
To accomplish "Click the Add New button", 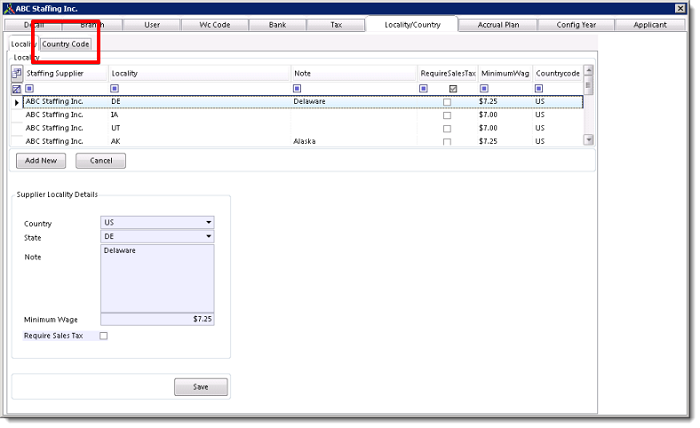I will coord(41,161).
